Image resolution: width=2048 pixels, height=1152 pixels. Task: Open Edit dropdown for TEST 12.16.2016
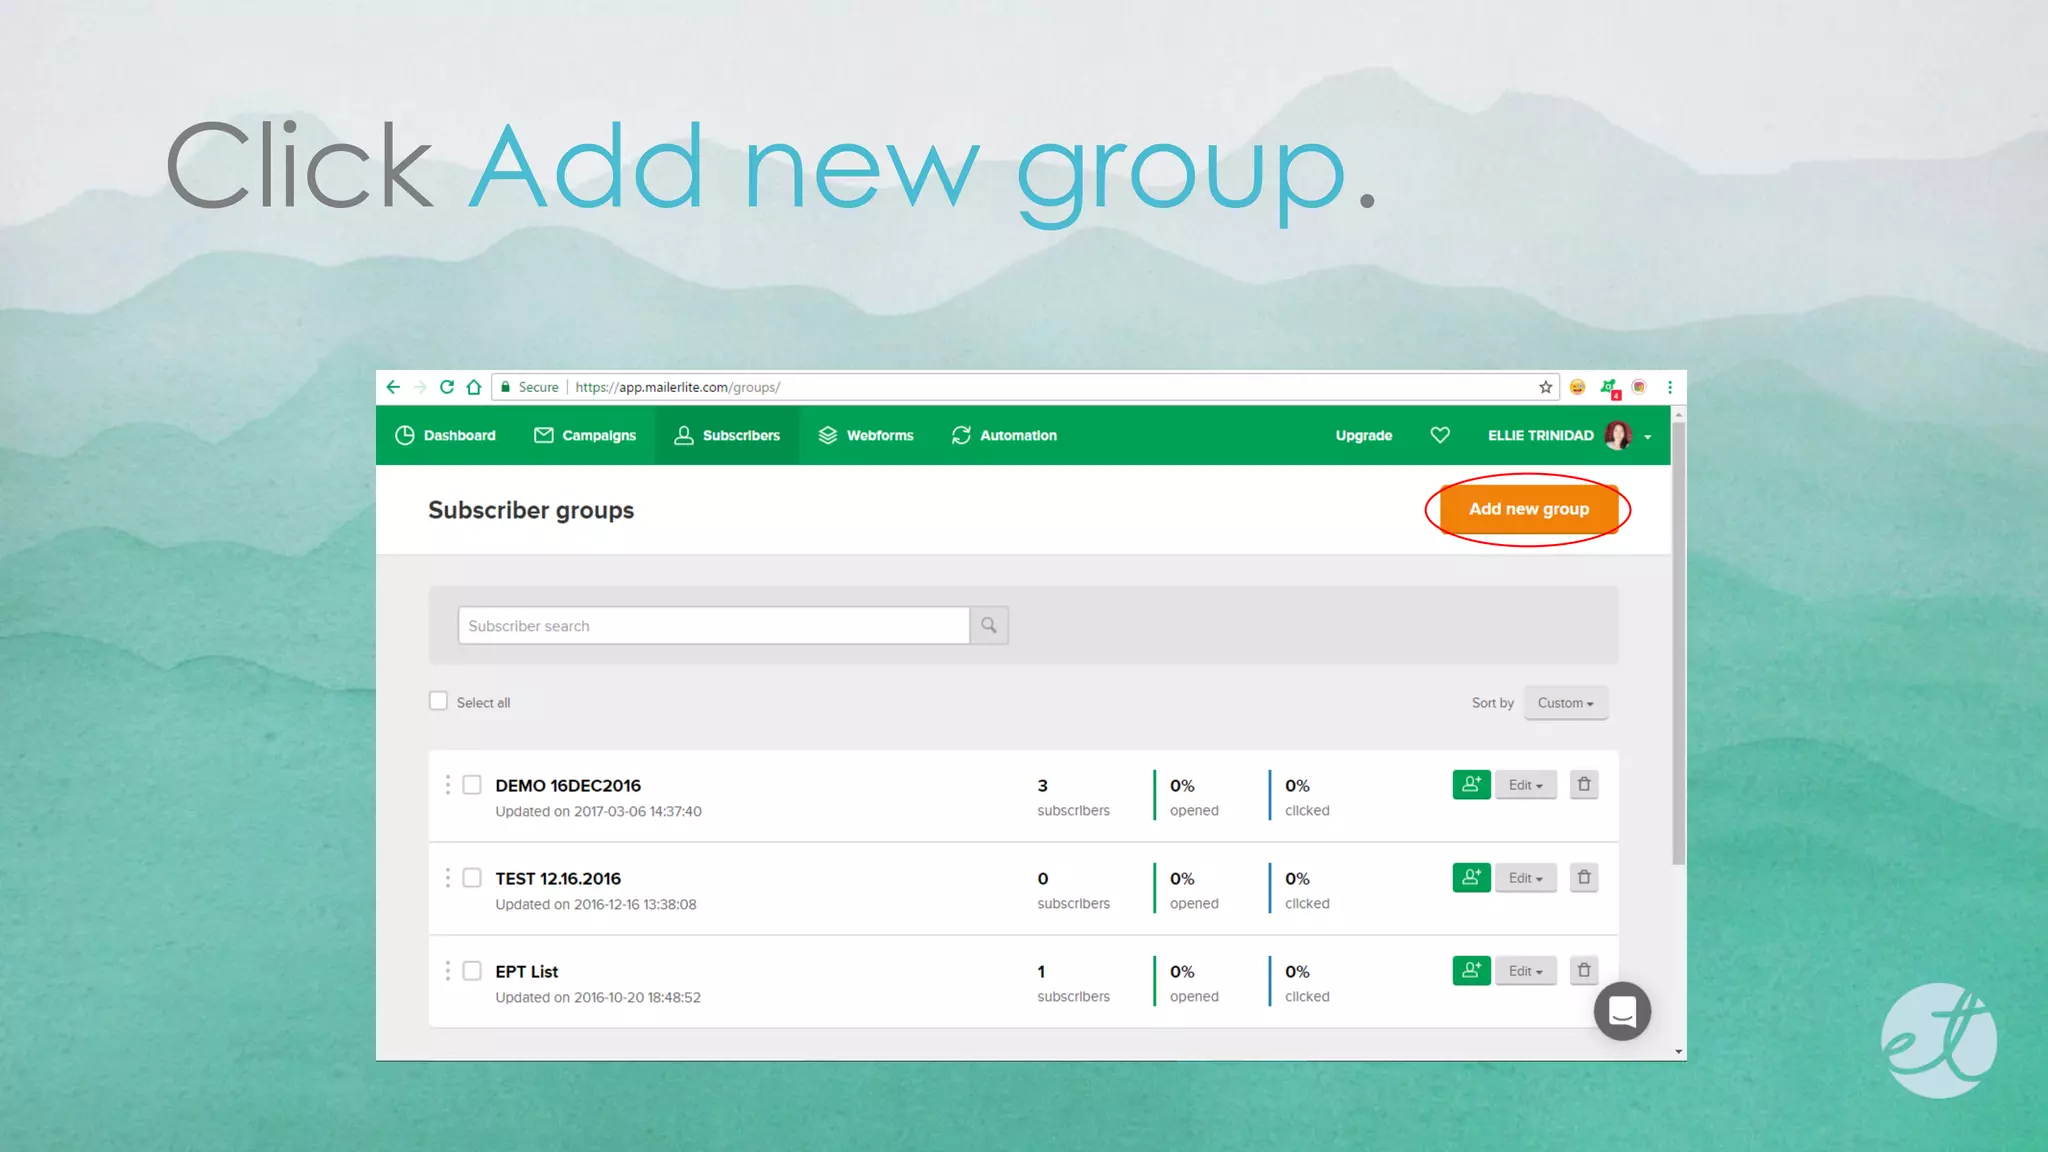tap(1526, 878)
